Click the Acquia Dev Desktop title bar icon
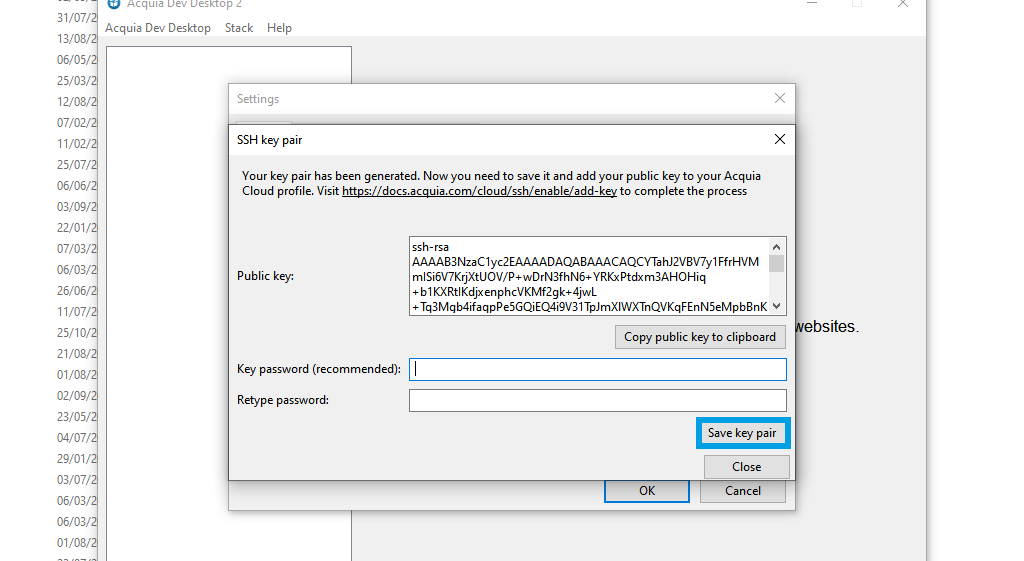 (x=115, y=4)
